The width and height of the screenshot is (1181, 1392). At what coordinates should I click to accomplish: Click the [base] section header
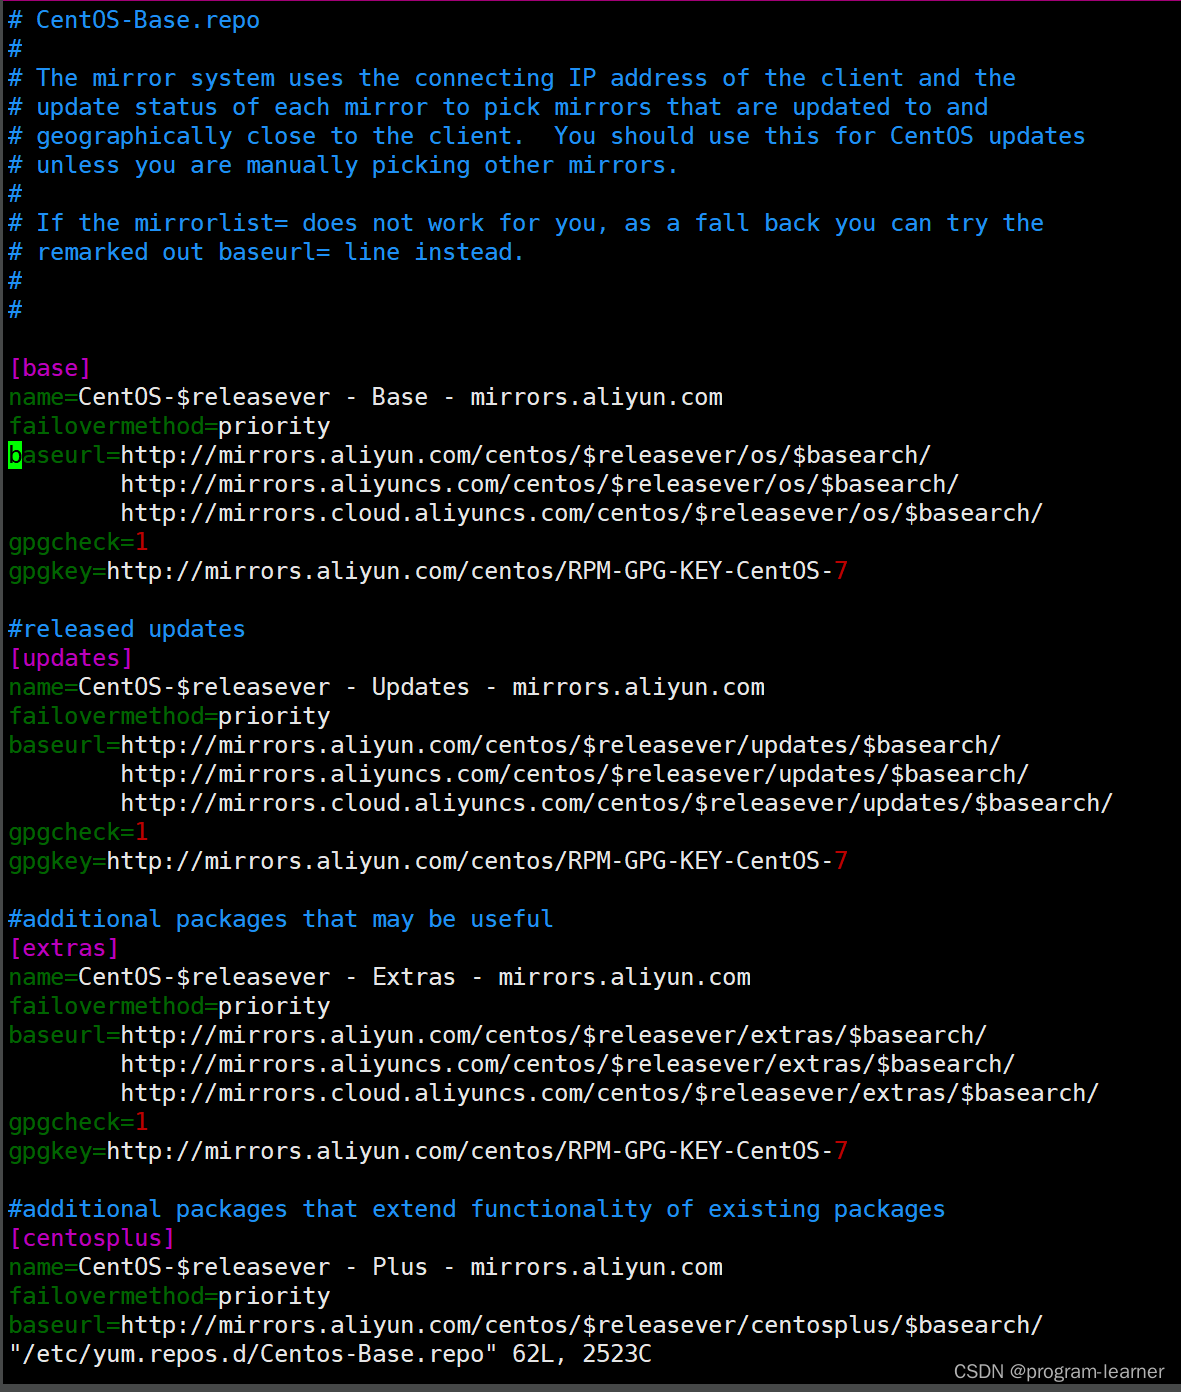tap(50, 368)
